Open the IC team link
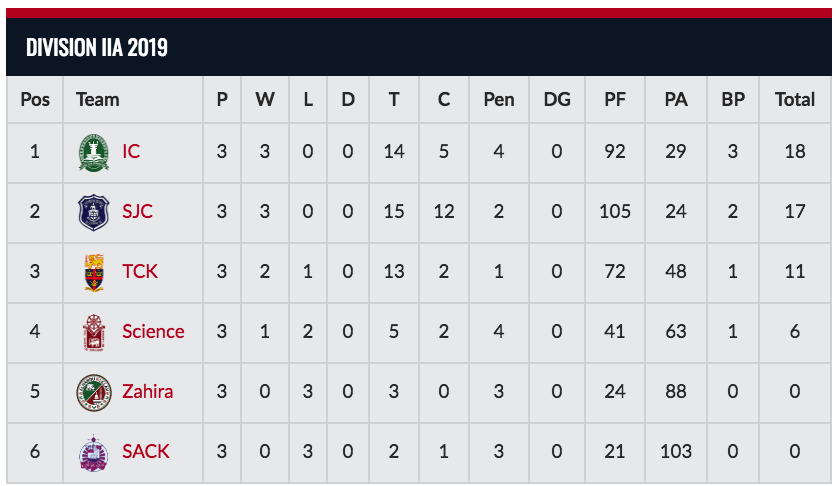The width and height of the screenshot is (836, 486). click(x=131, y=152)
